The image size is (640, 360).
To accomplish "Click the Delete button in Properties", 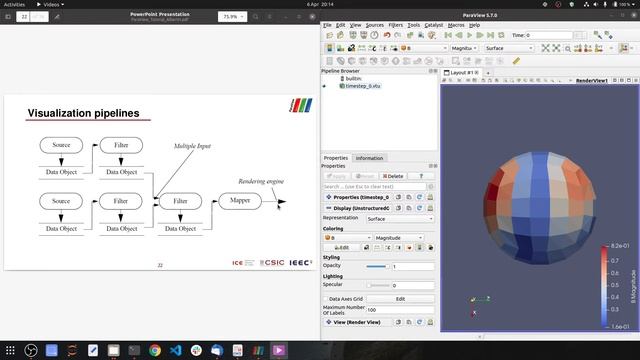I will point(393,176).
